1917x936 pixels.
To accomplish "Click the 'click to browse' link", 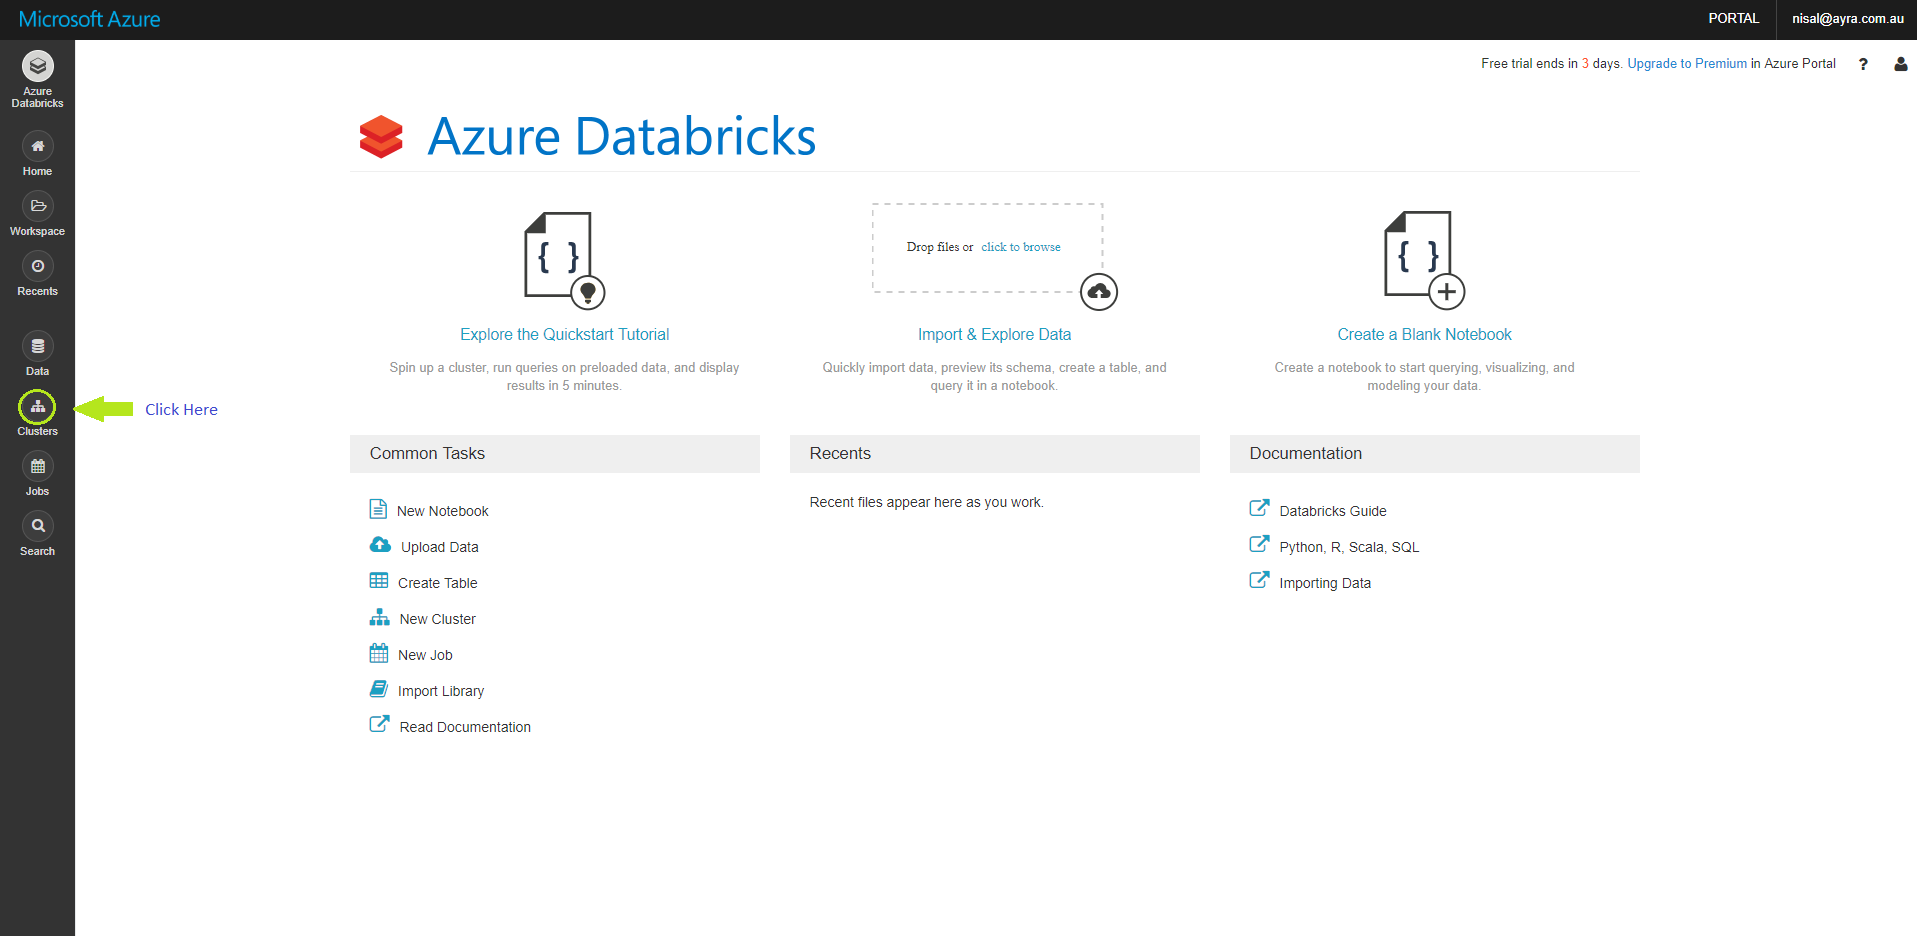I will [x=1021, y=247].
